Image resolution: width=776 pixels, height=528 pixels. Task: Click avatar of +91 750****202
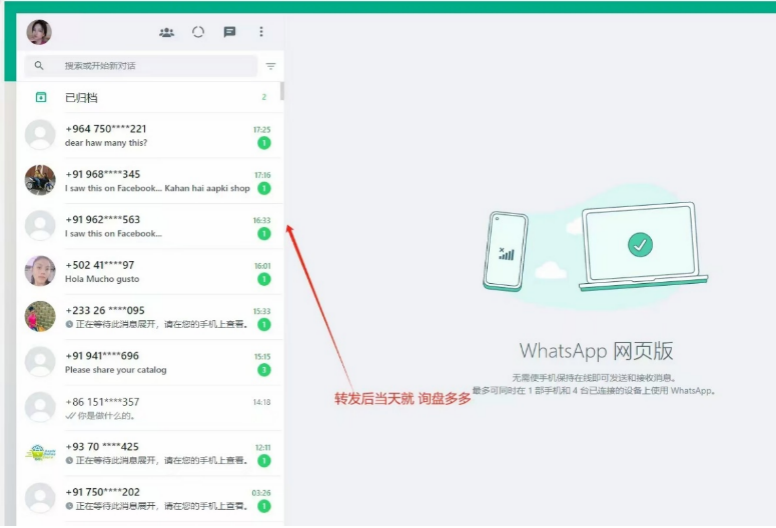40,498
